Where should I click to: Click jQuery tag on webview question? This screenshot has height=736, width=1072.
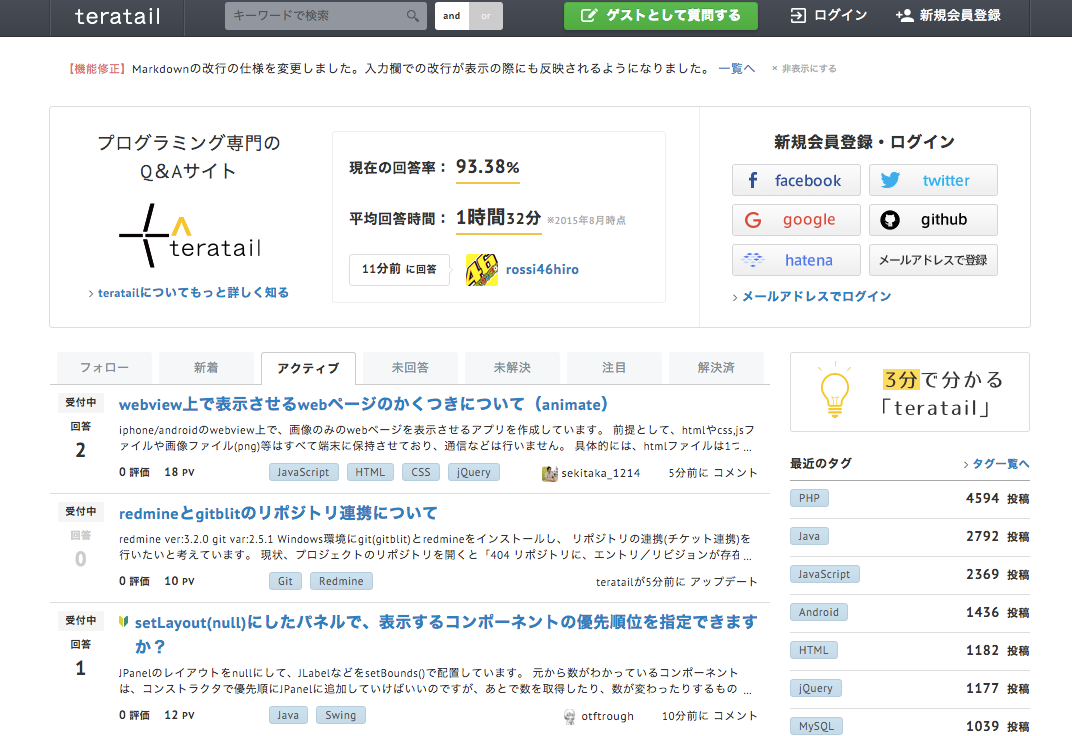click(x=474, y=472)
